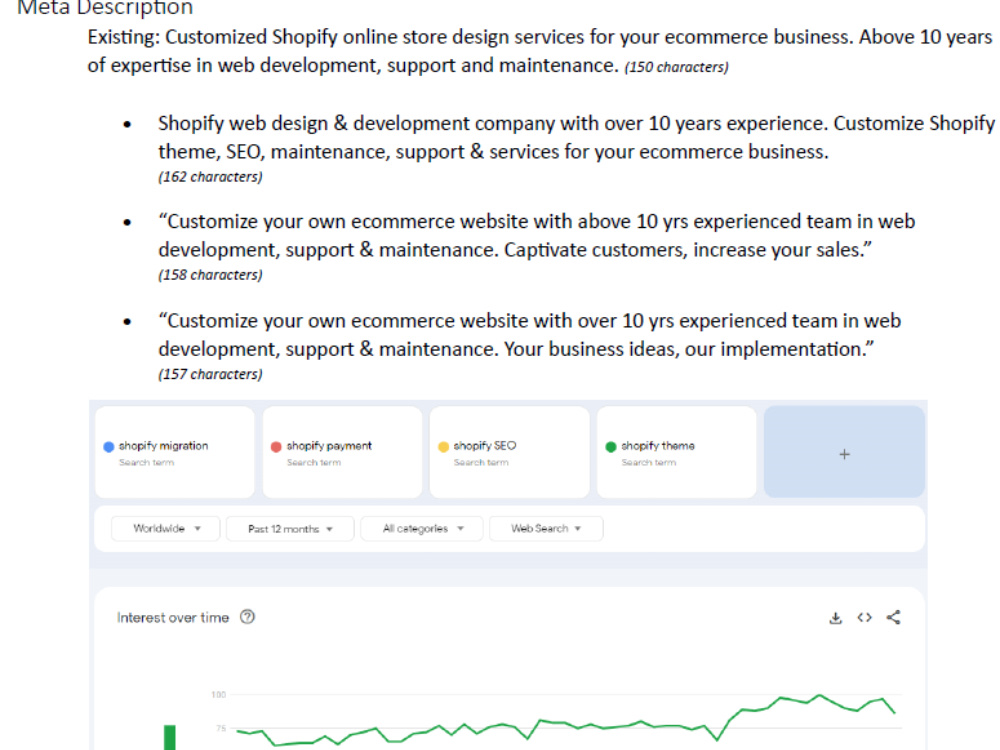
Task: Select the shopify SEO search term card
Action: tap(509, 452)
